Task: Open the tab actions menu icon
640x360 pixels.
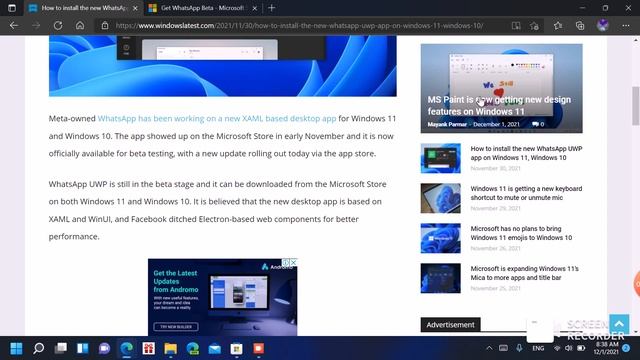Action: coord(12,8)
